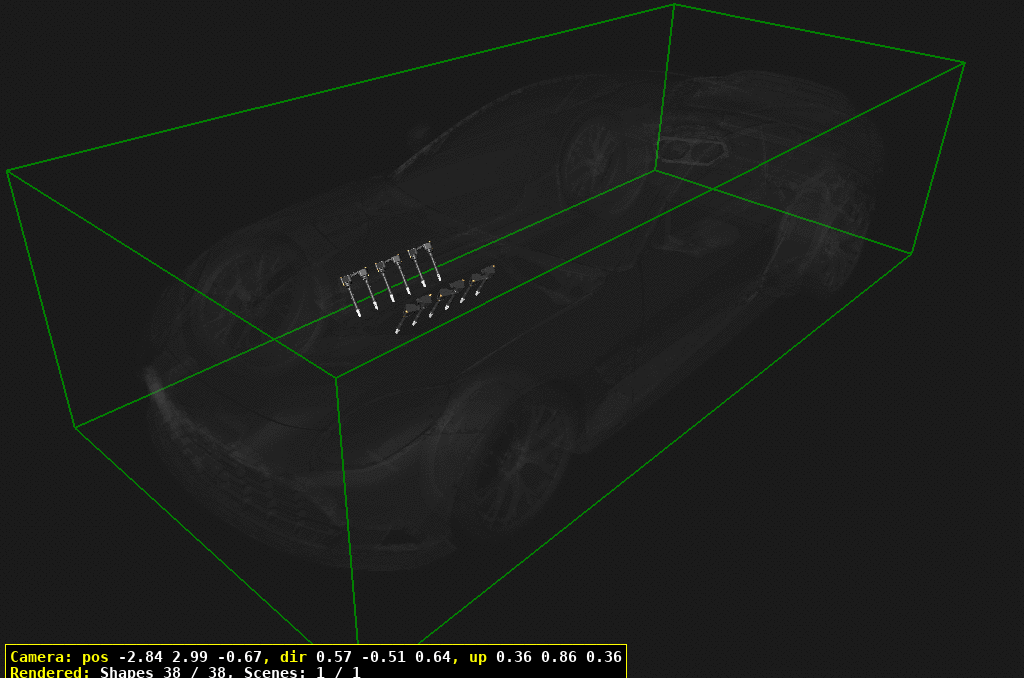
Task: Click the yellow border of the status panel
Action: pyautogui.click(x=4, y=660)
